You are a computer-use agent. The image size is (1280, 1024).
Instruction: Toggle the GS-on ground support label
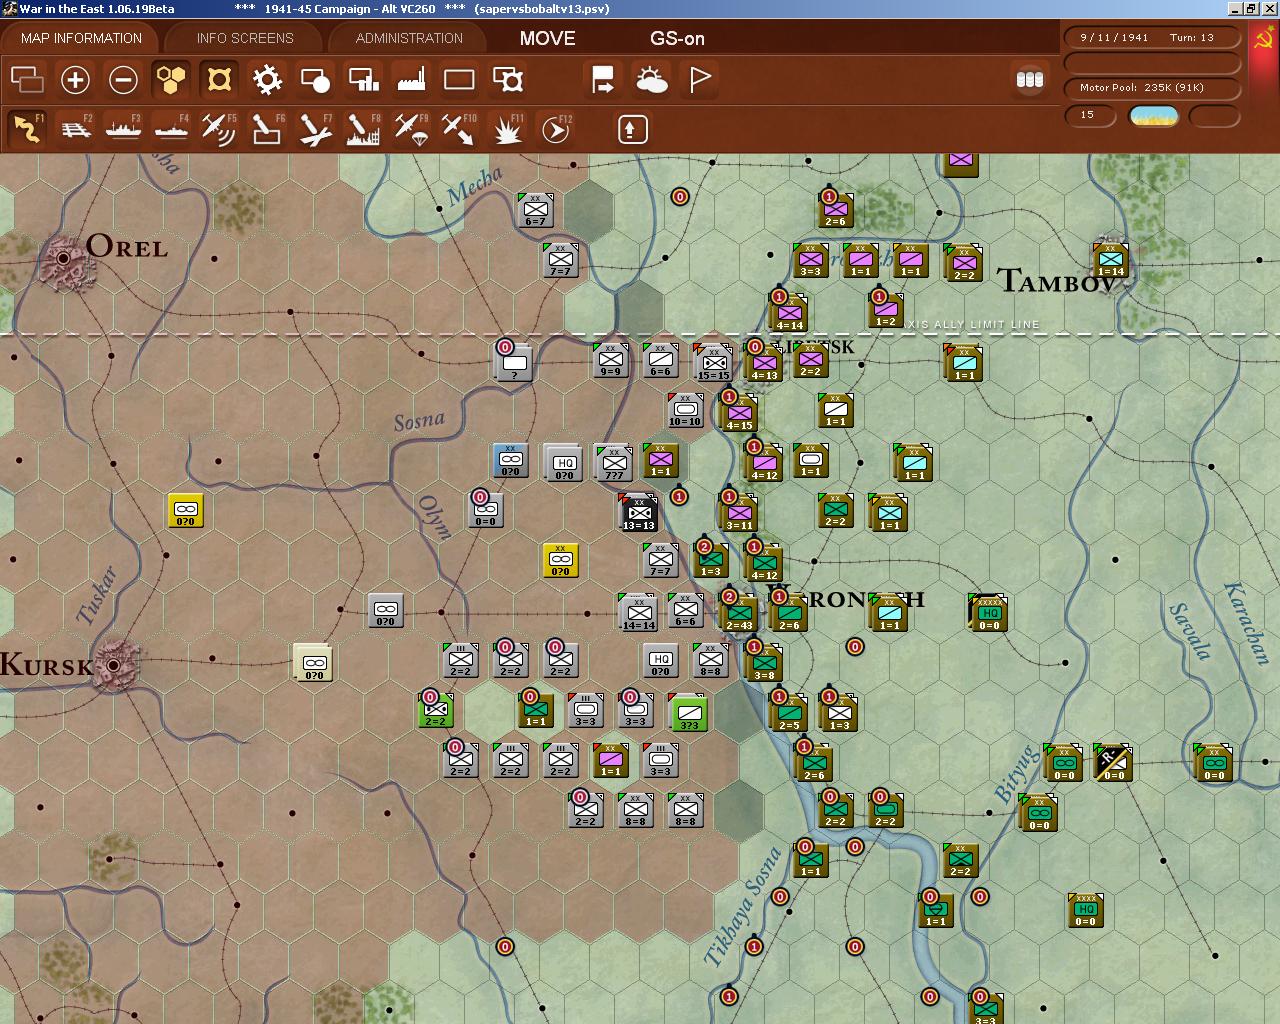coord(677,38)
